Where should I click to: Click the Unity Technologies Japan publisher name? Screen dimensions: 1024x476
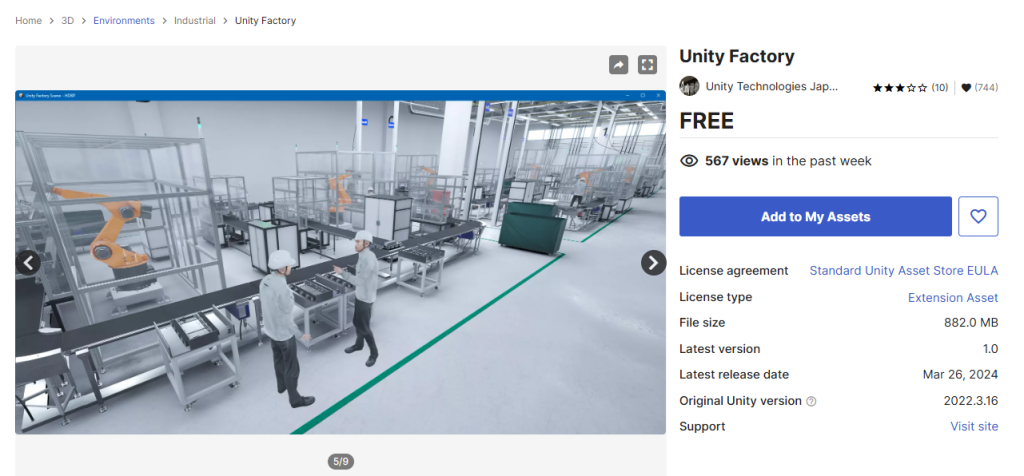(772, 86)
